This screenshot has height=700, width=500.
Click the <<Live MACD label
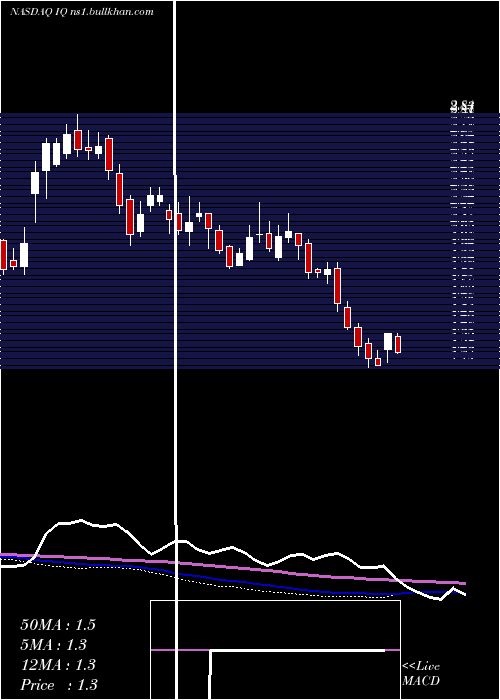(421, 673)
